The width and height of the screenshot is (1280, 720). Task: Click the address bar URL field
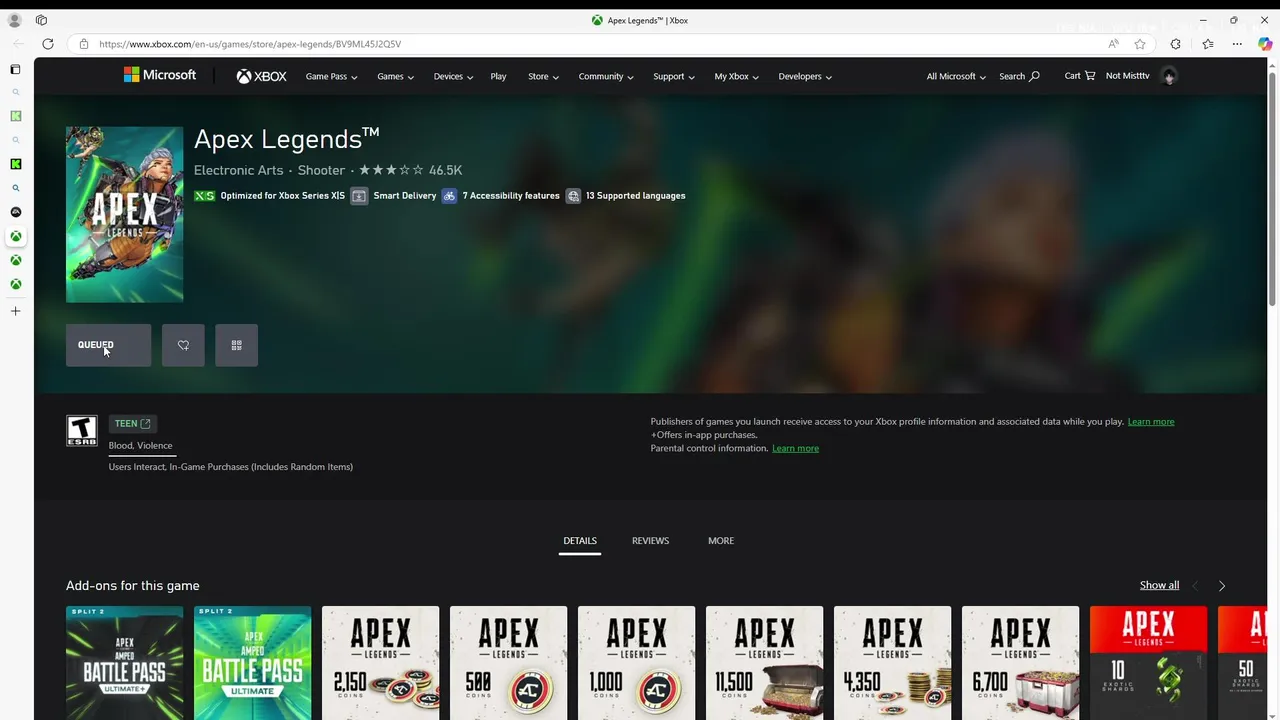590,44
